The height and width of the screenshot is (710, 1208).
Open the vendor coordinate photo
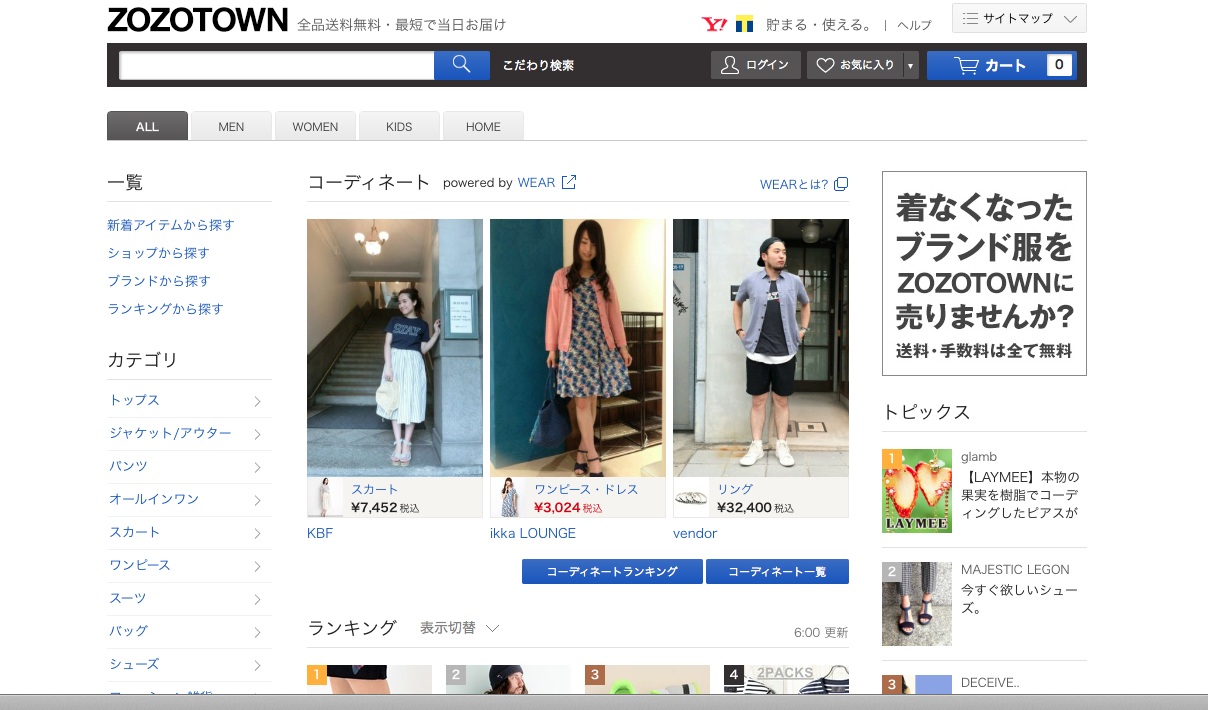coord(761,348)
